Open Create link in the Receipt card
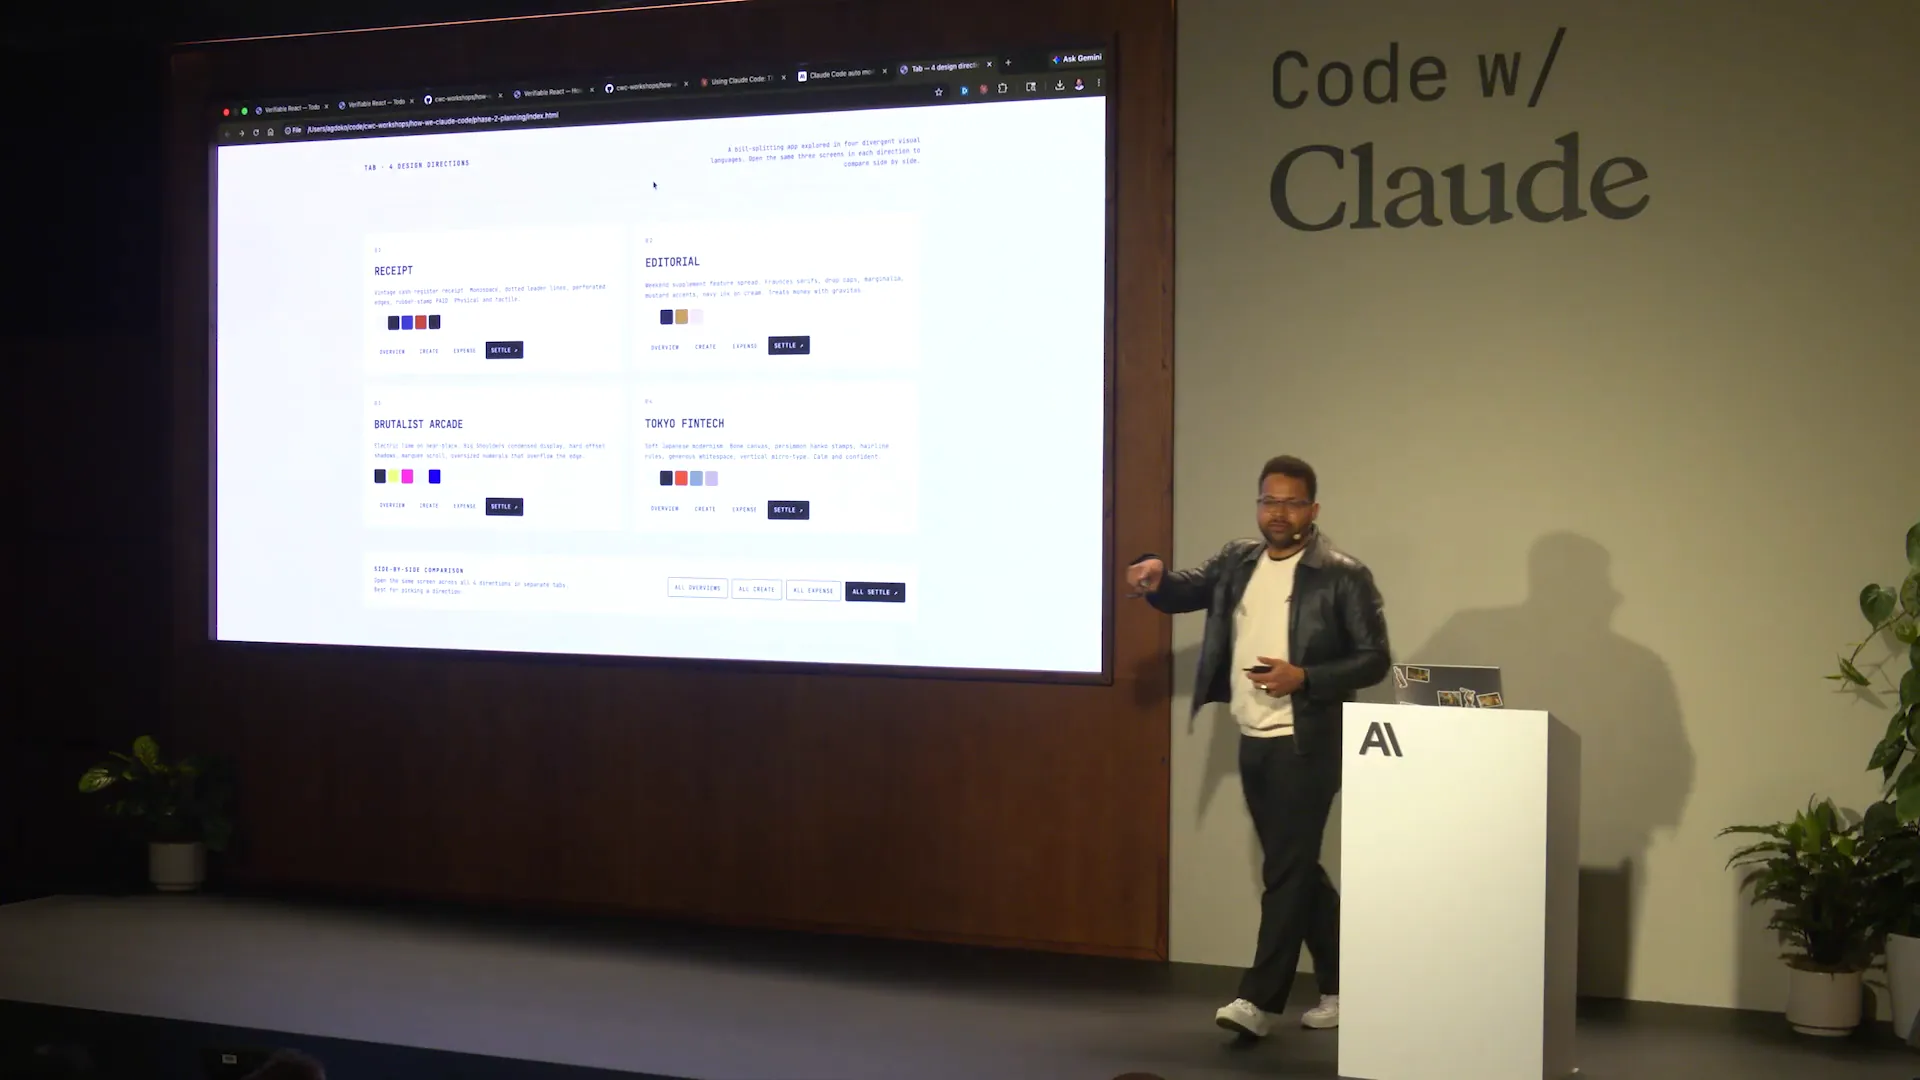 (x=429, y=351)
